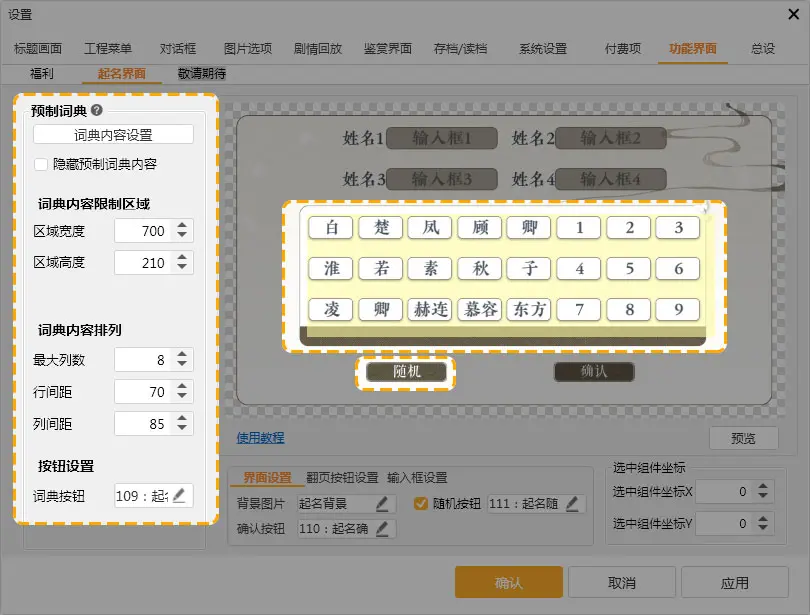
Task: Enable 隐藏预制词典内容 checkbox
Action: (x=41, y=164)
